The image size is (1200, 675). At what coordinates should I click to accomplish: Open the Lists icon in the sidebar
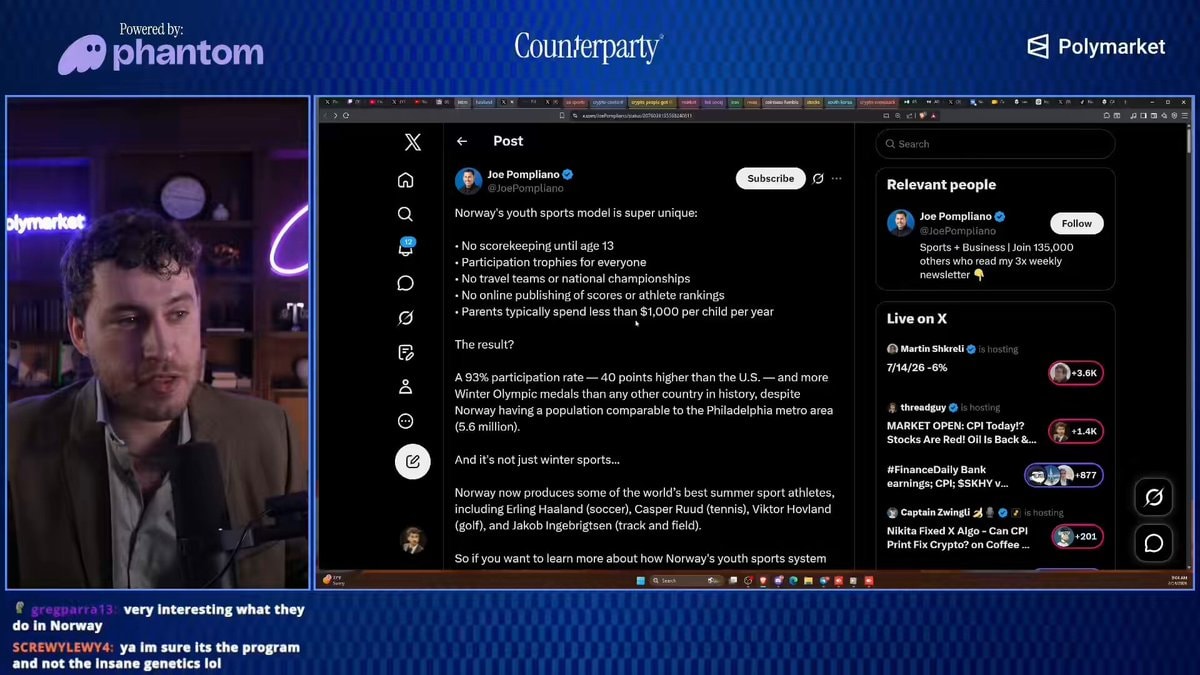pos(405,352)
